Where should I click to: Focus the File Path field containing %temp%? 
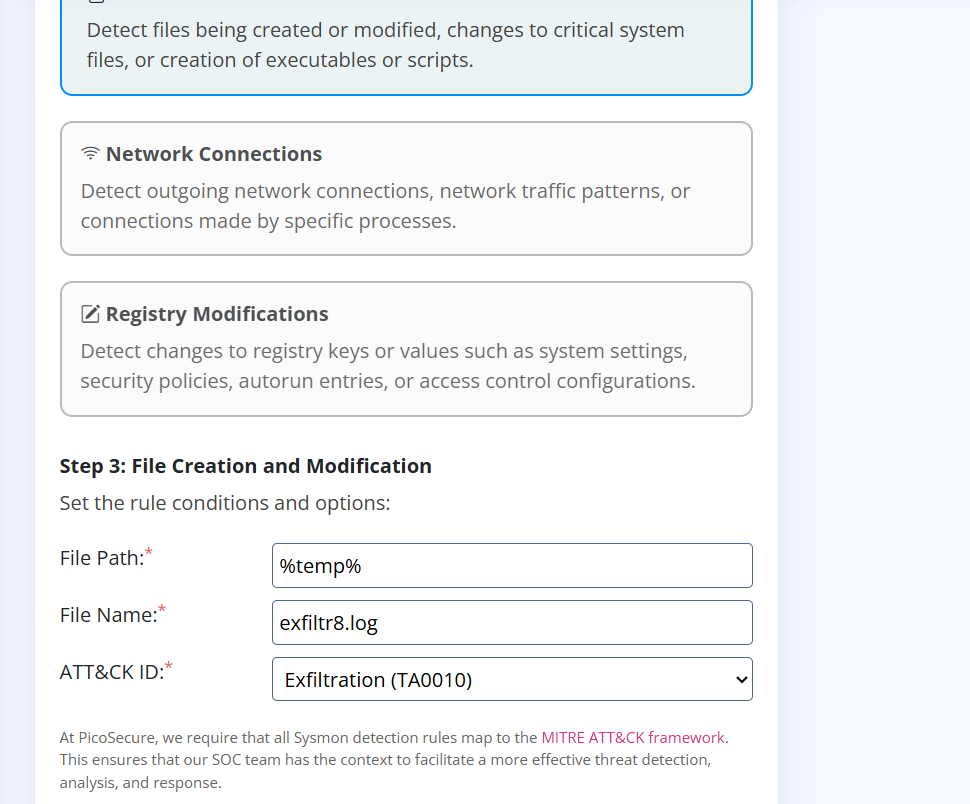click(511, 566)
